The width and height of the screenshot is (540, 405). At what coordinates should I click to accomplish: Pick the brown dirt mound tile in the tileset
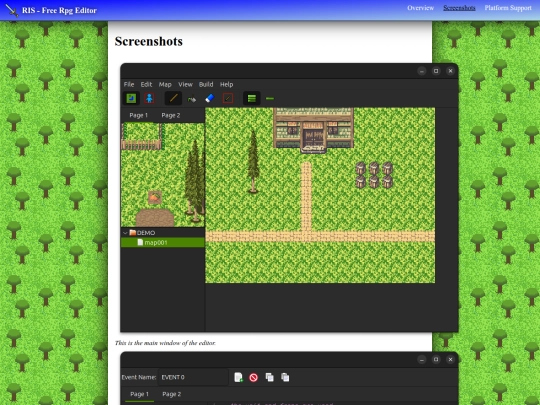coord(155,218)
